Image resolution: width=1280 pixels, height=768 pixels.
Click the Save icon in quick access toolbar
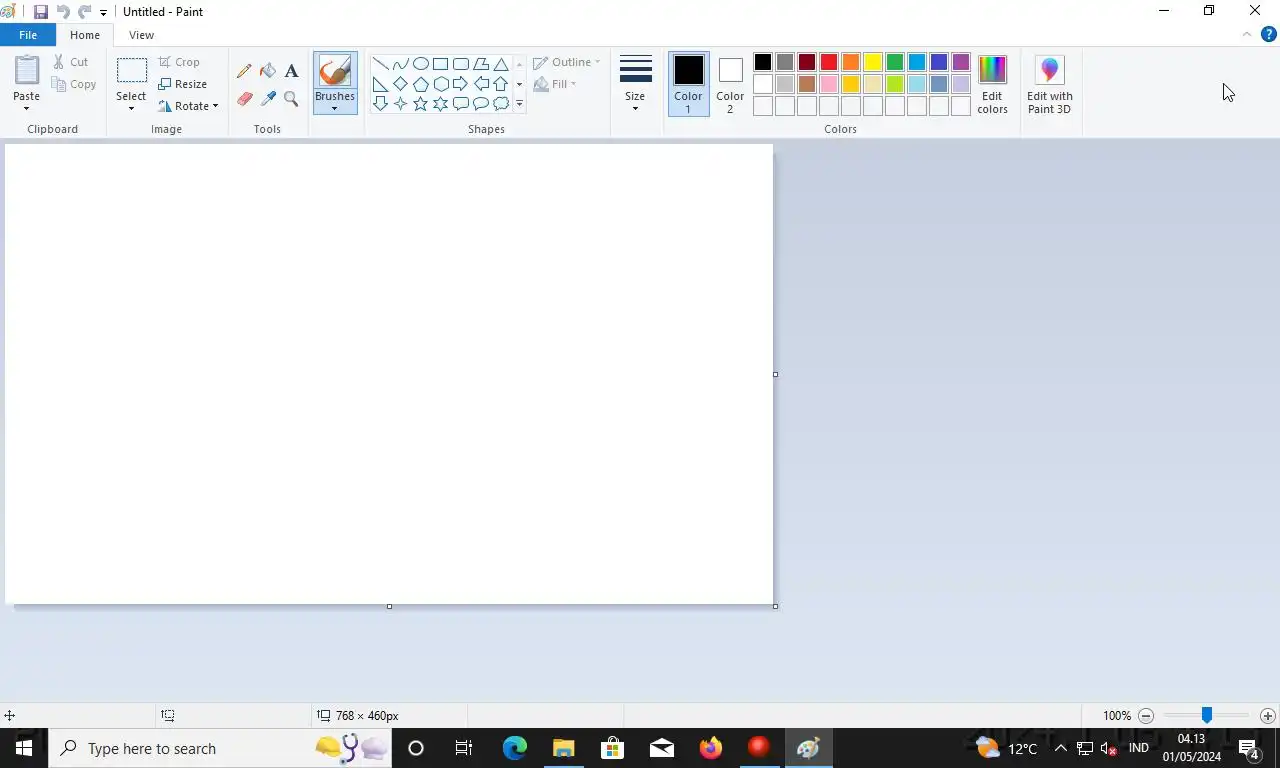click(41, 12)
